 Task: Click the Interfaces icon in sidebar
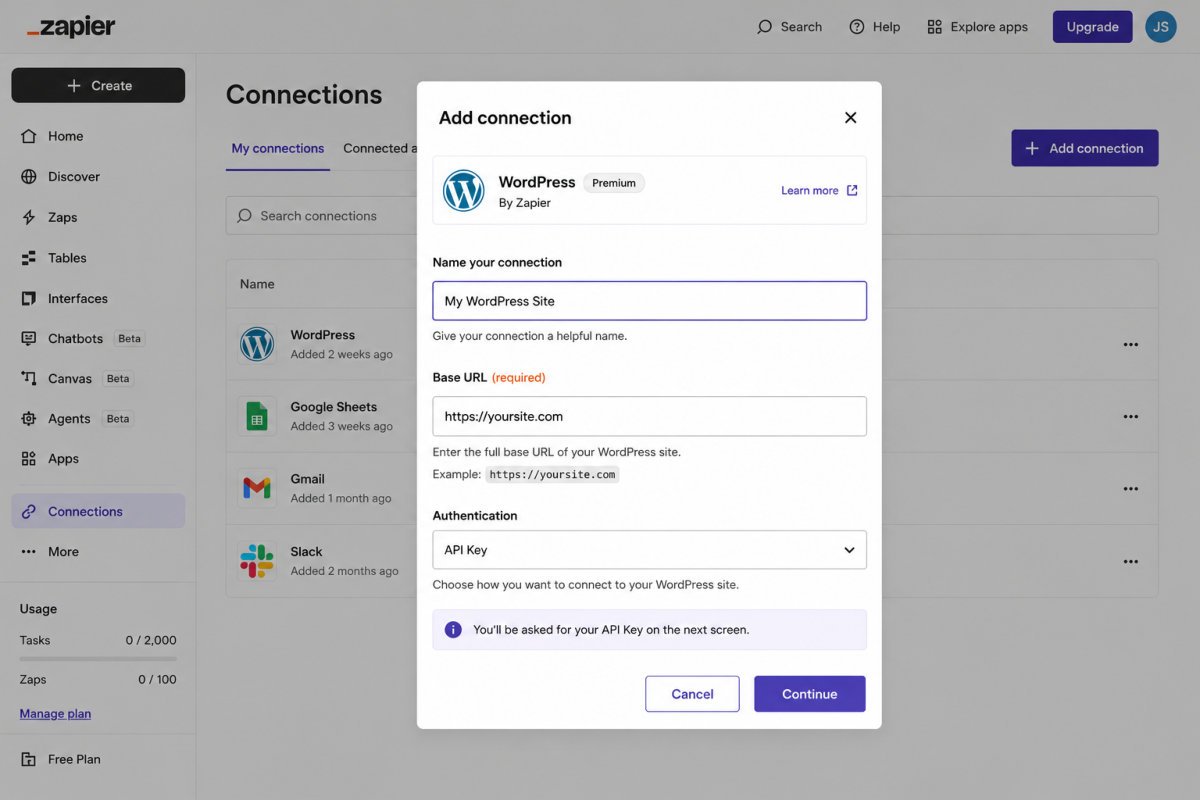pyautogui.click(x=29, y=298)
